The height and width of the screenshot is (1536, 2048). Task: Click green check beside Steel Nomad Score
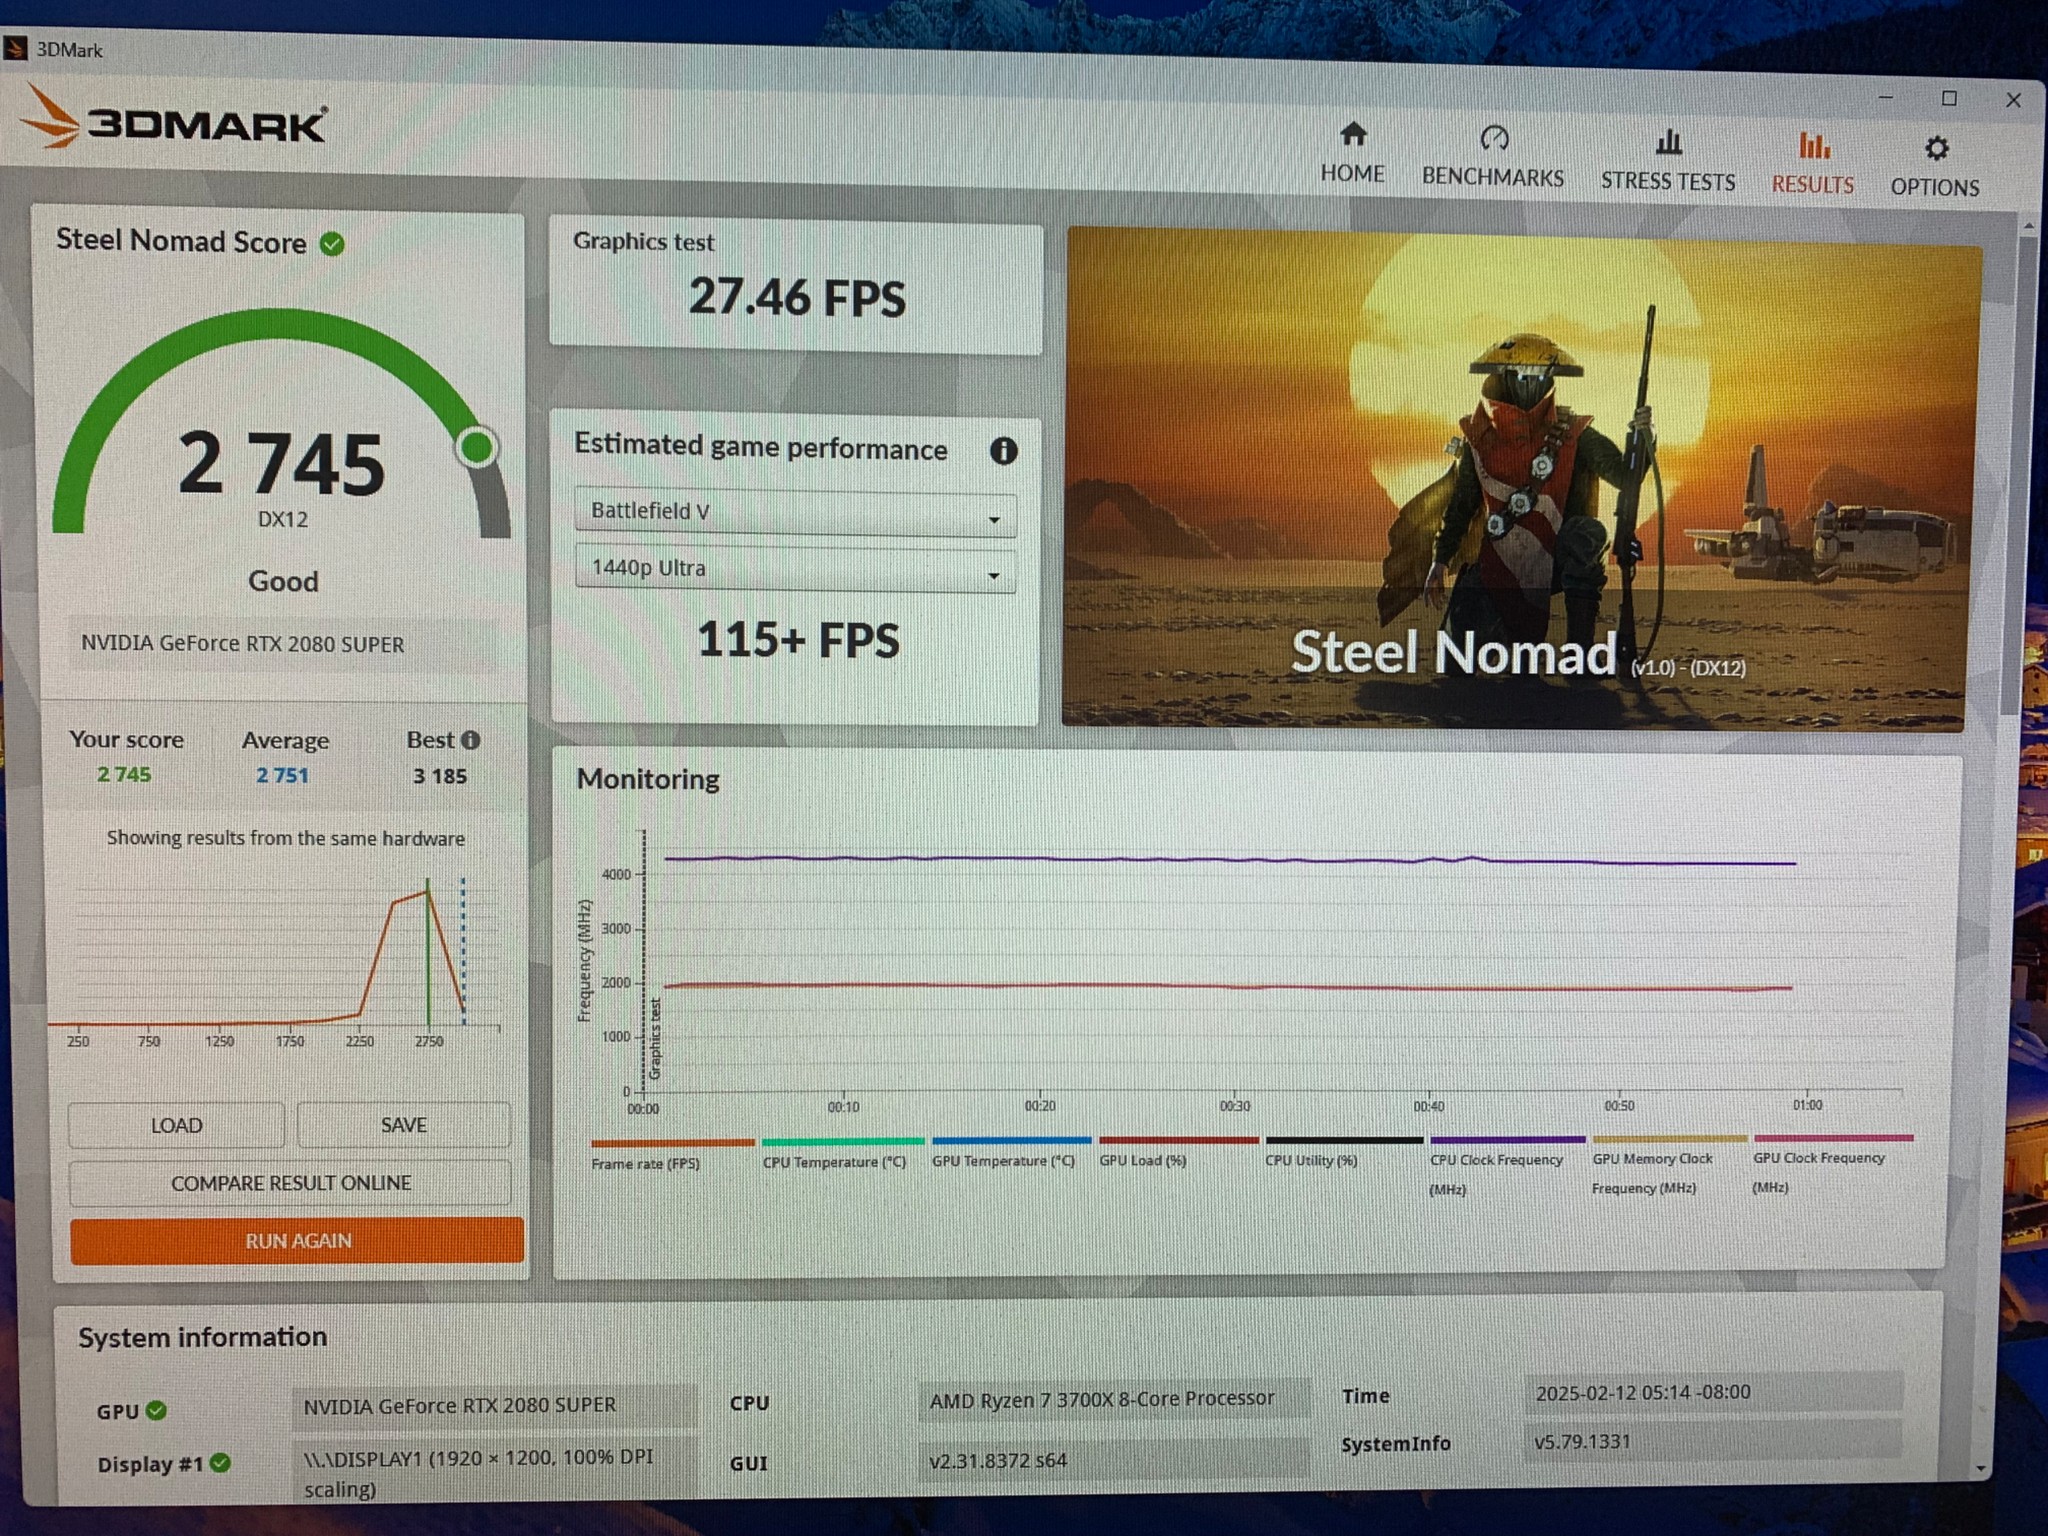[332, 244]
